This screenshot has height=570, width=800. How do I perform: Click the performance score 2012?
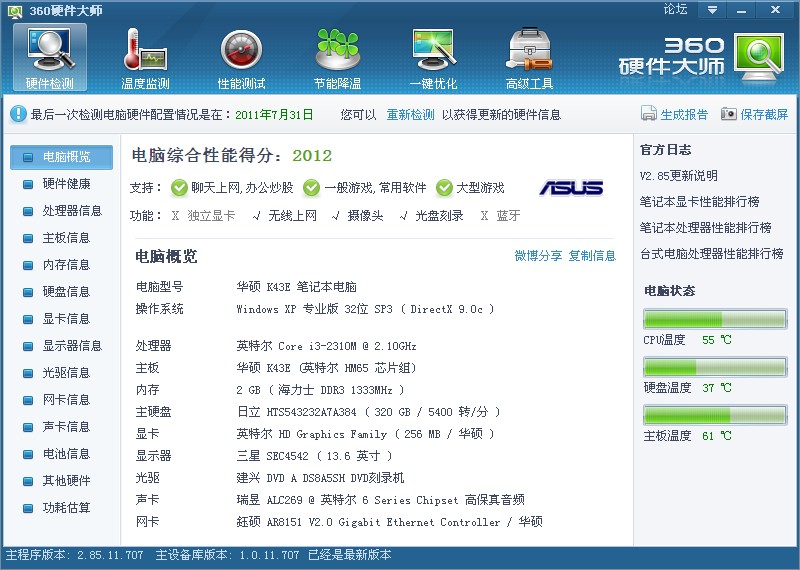click(x=312, y=156)
